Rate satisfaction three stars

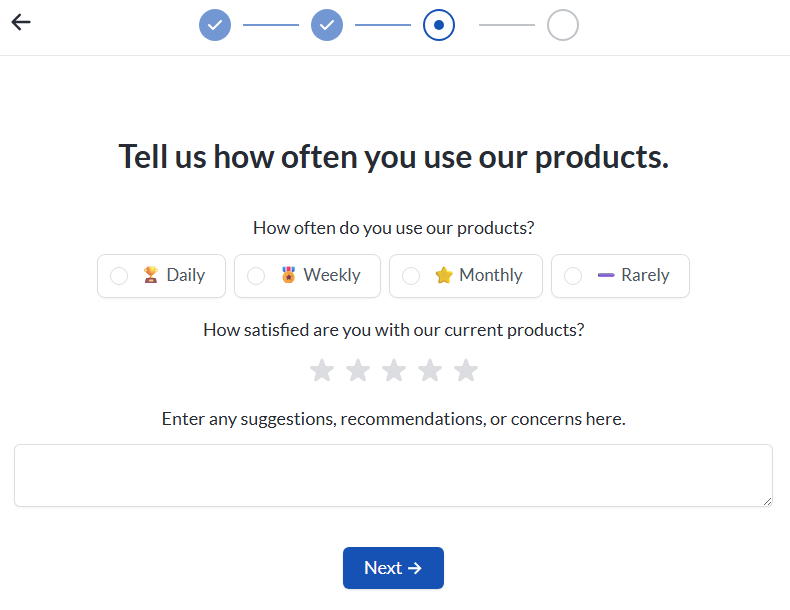click(x=394, y=371)
